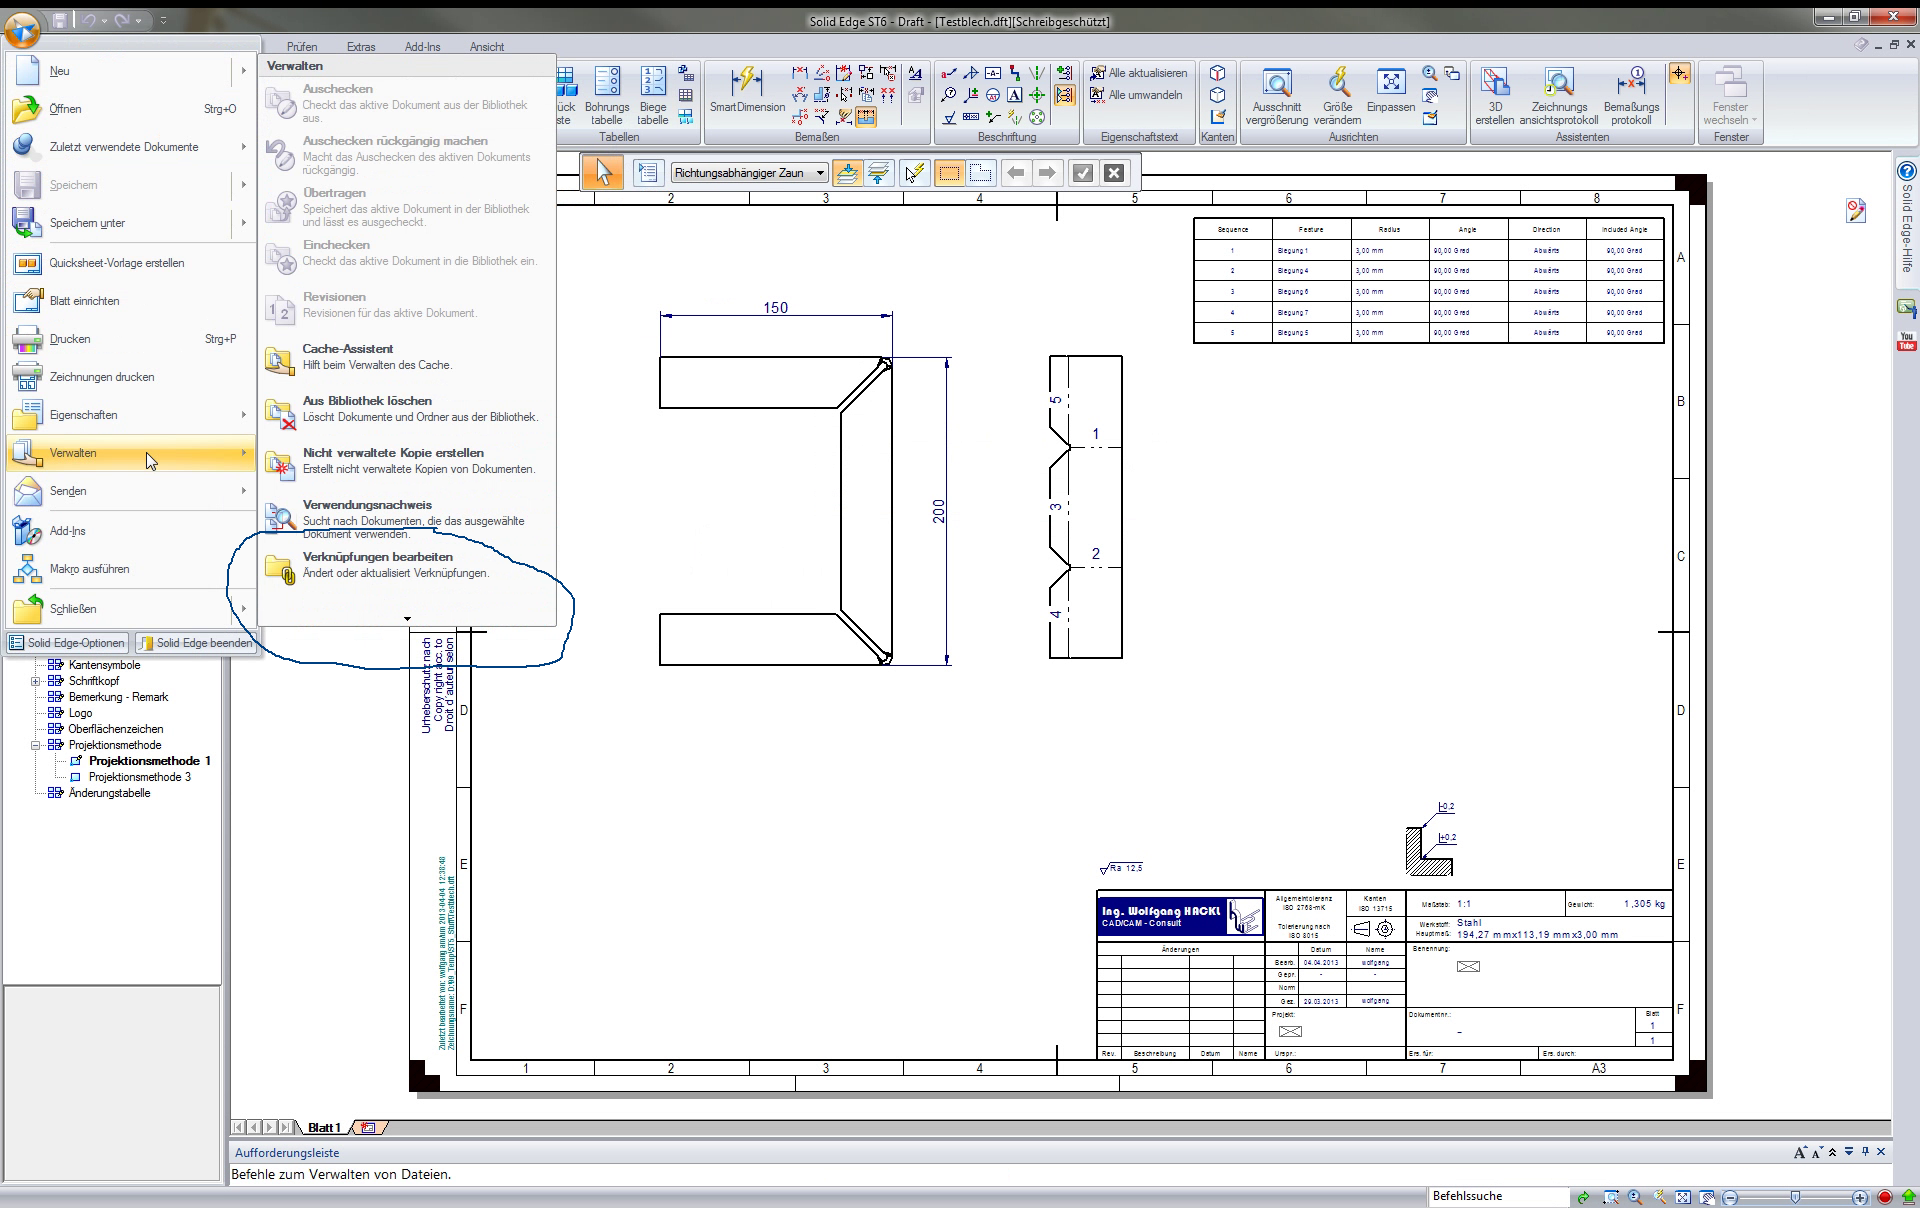
Task: Click Aus Bibliothek löschen entry
Action: tap(406, 409)
